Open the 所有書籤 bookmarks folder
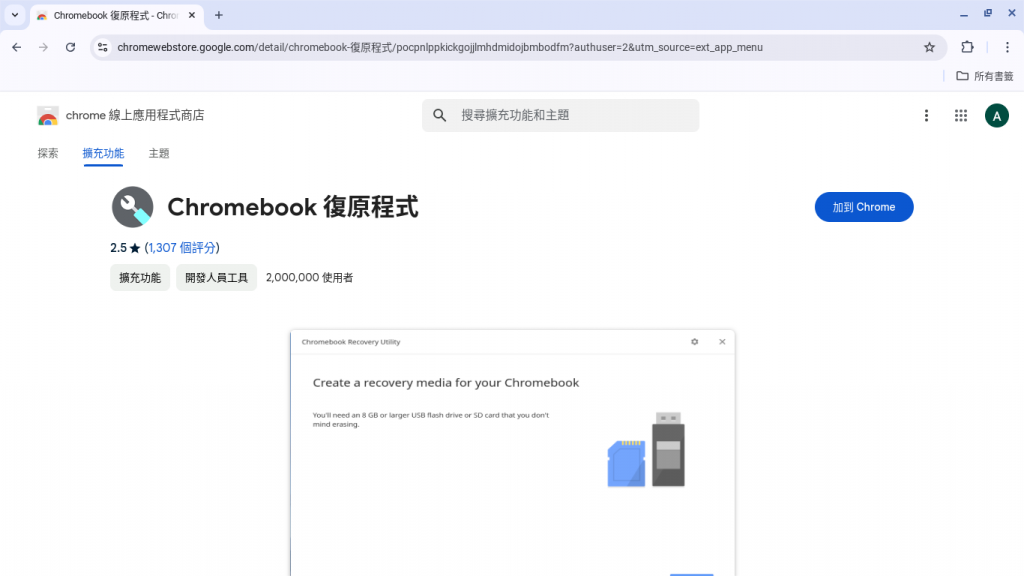Screen dimensions: 1024x576 (985, 76)
